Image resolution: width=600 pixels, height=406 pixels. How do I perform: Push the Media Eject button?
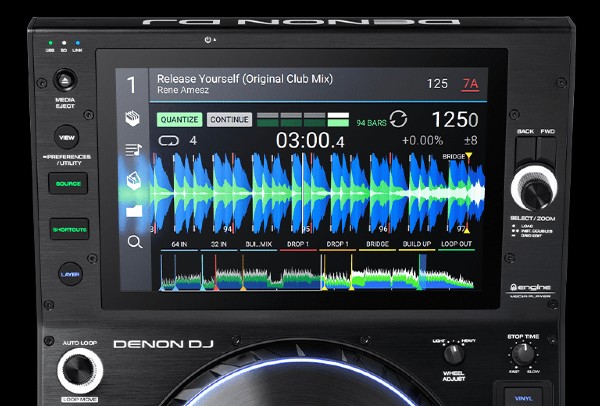point(65,80)
